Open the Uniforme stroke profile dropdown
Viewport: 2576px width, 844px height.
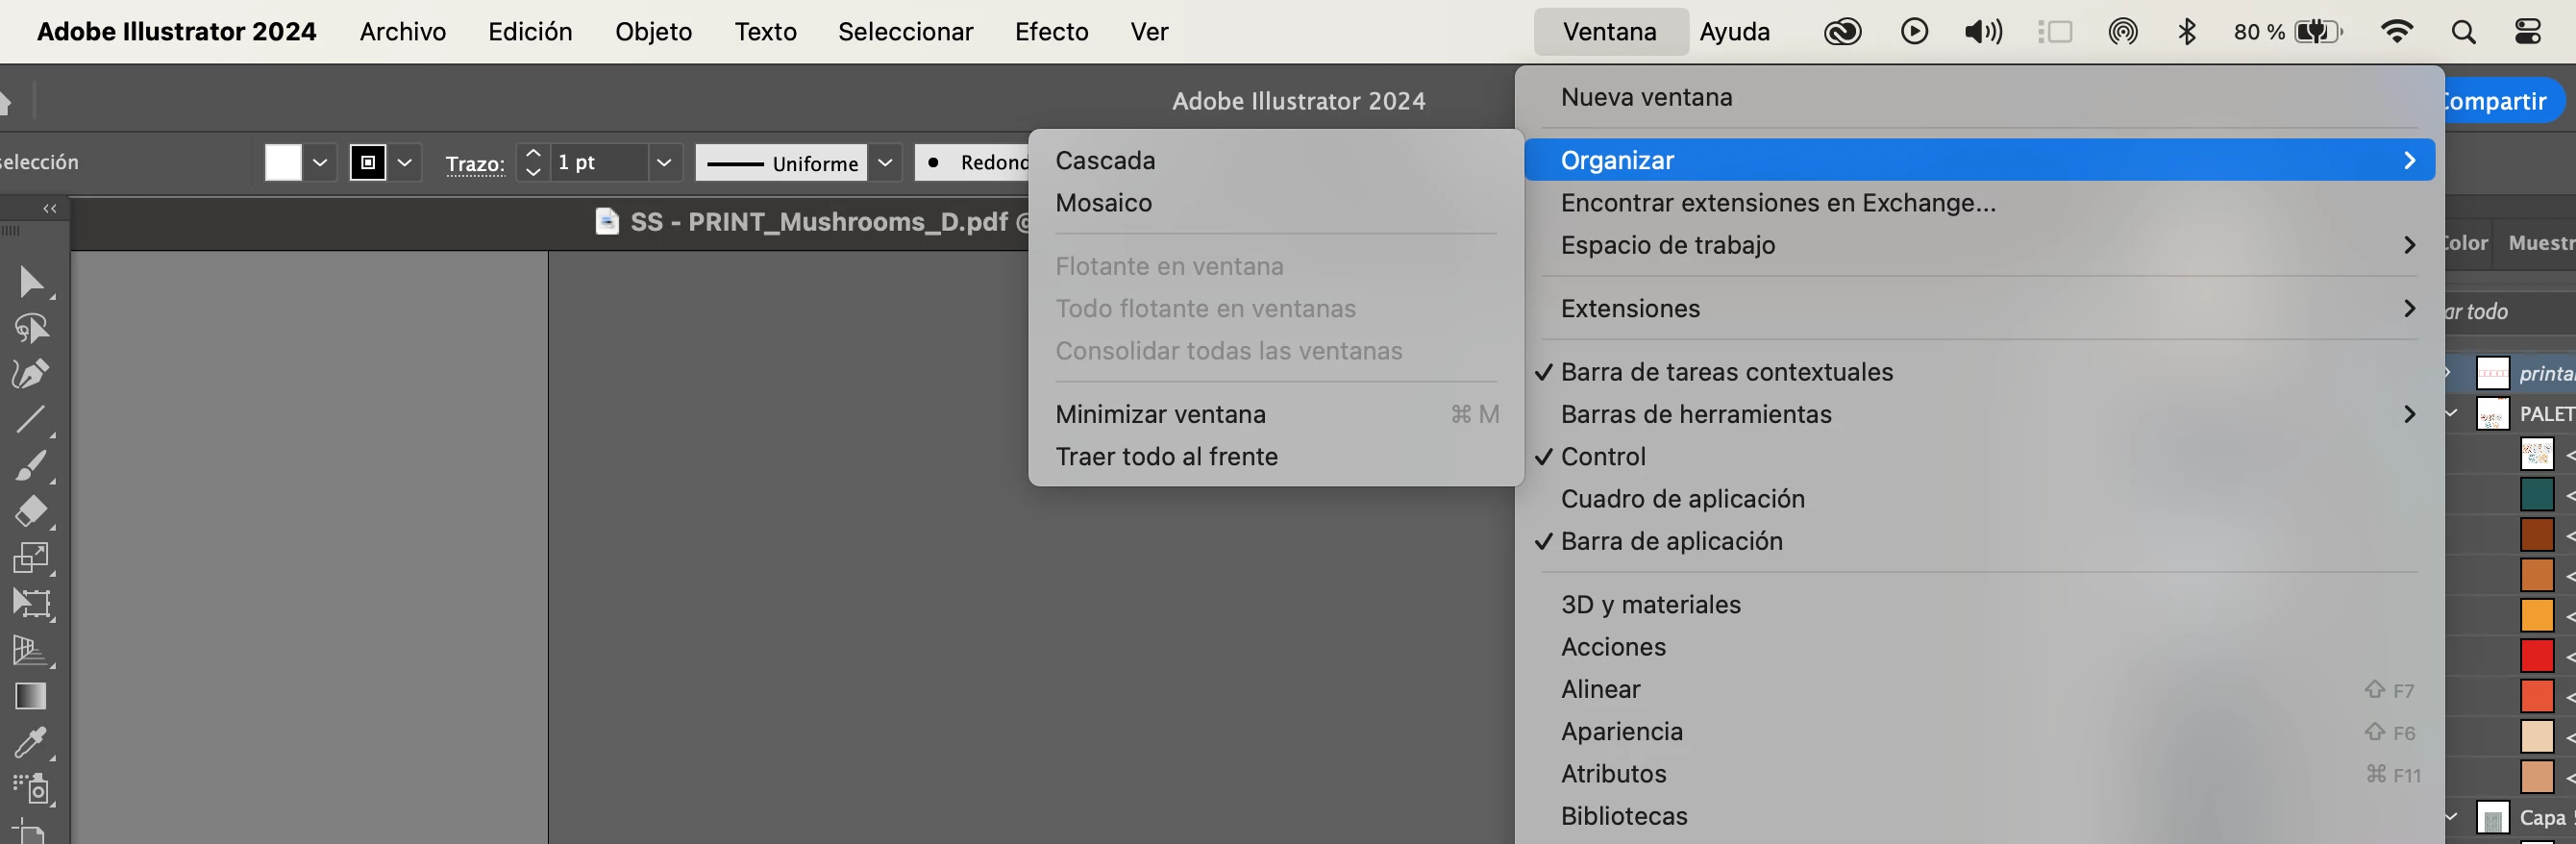tap(885, 162)
